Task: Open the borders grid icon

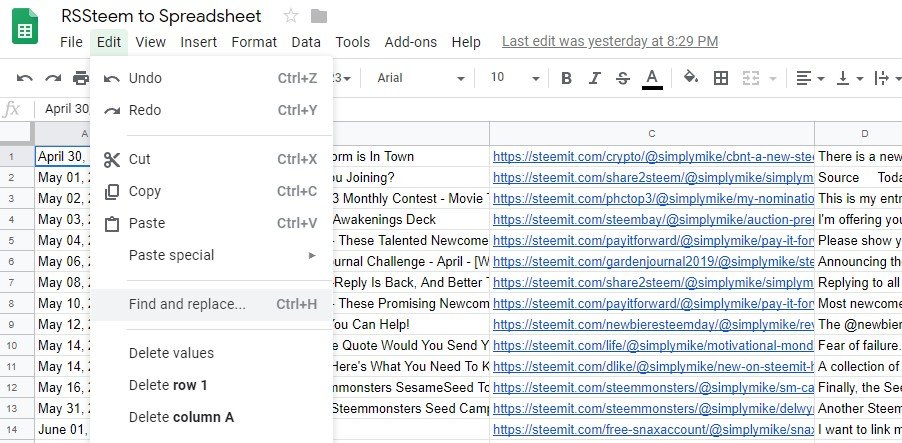Action: pos(721,78)
